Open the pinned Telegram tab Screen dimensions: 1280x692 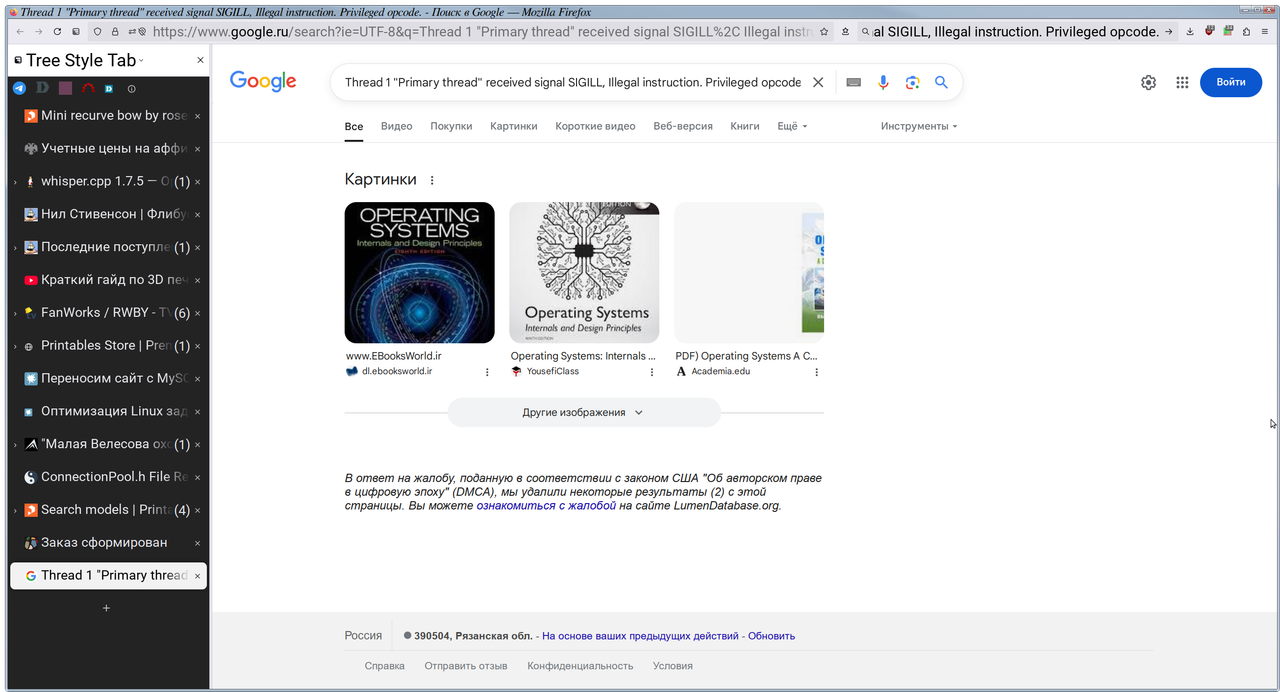[19, 89]
